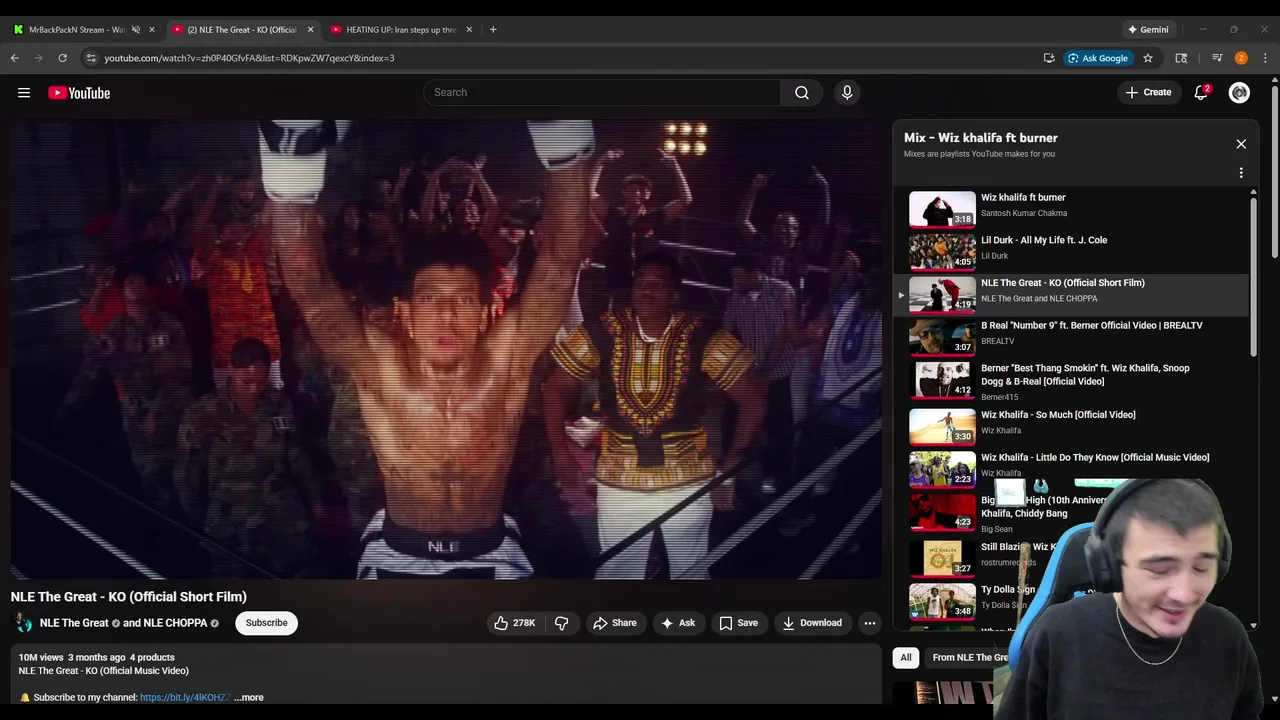Download the video

coord(812,623)
